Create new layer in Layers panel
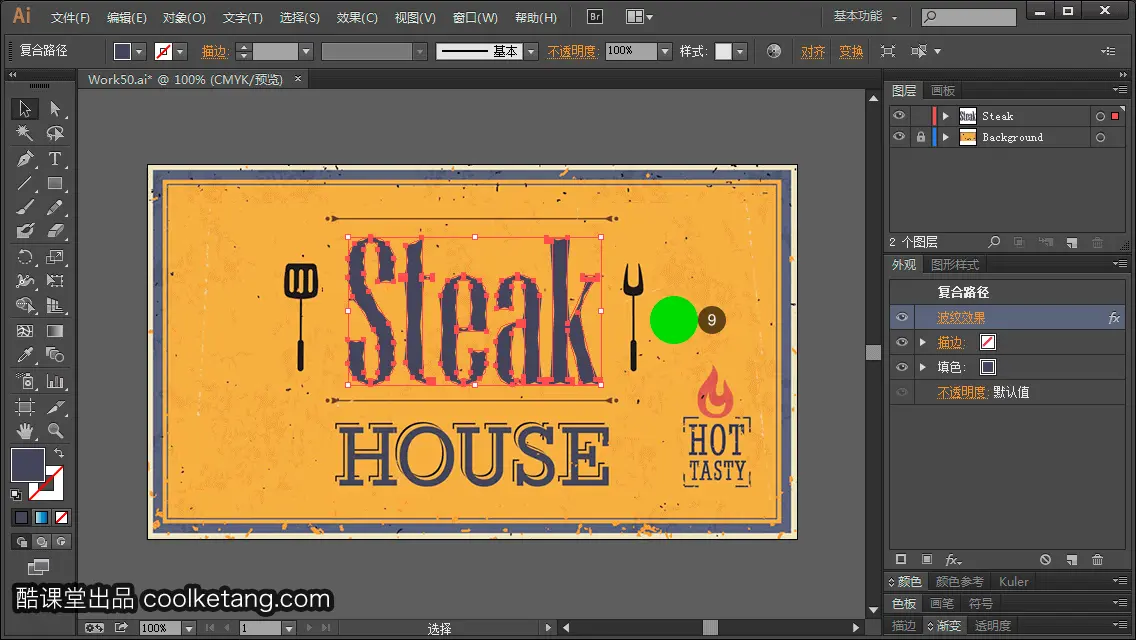 click(x=1072, y=242)
